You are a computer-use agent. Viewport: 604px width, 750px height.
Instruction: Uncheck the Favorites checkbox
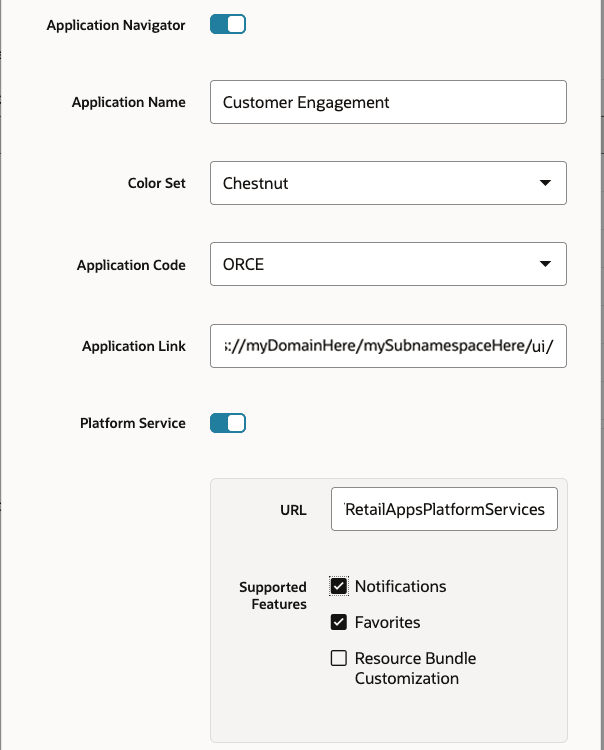coord(339,622)
